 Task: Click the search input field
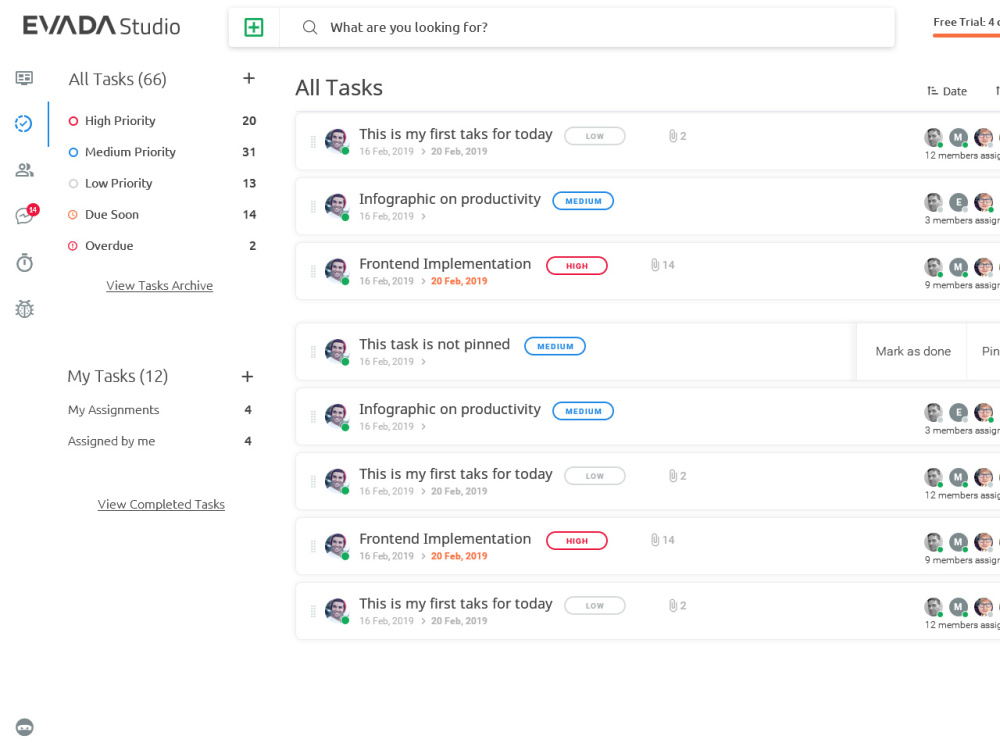tap(587, 27)
